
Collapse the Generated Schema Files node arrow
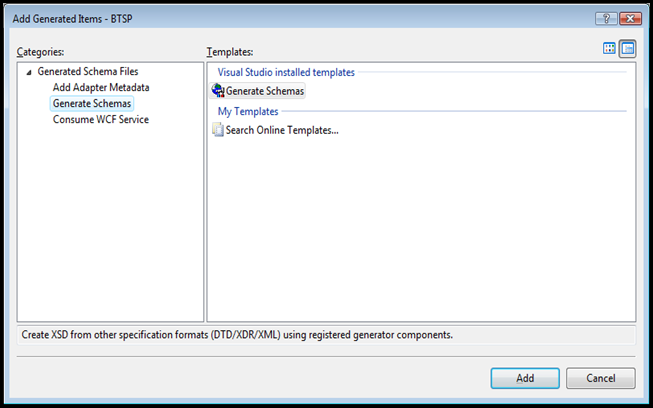click(28, 72)
